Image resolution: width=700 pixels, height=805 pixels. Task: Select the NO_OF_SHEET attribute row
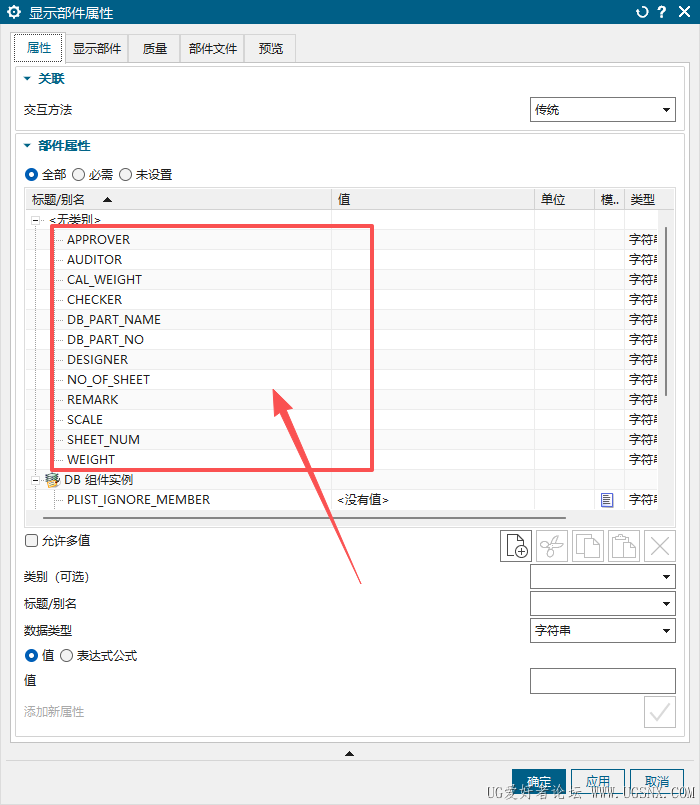click(342, 380)
